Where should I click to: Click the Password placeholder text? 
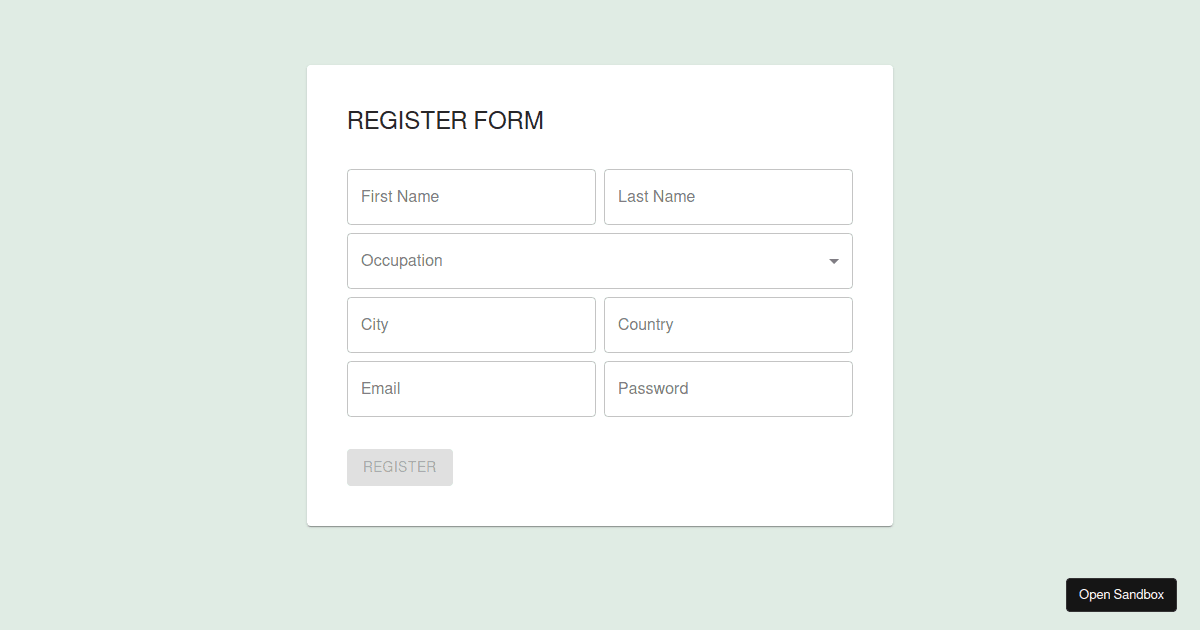(x=653, y=388)
